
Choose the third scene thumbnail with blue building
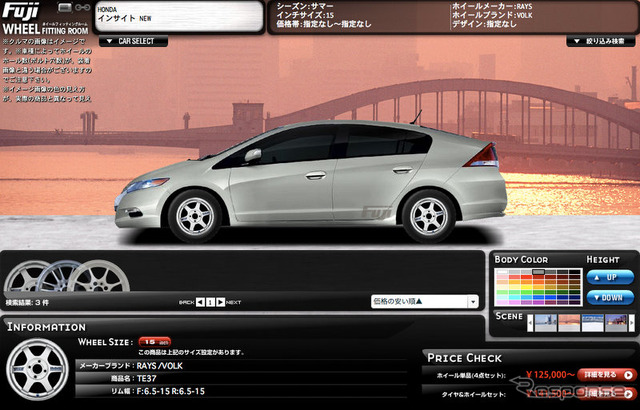tap(593, 323)
